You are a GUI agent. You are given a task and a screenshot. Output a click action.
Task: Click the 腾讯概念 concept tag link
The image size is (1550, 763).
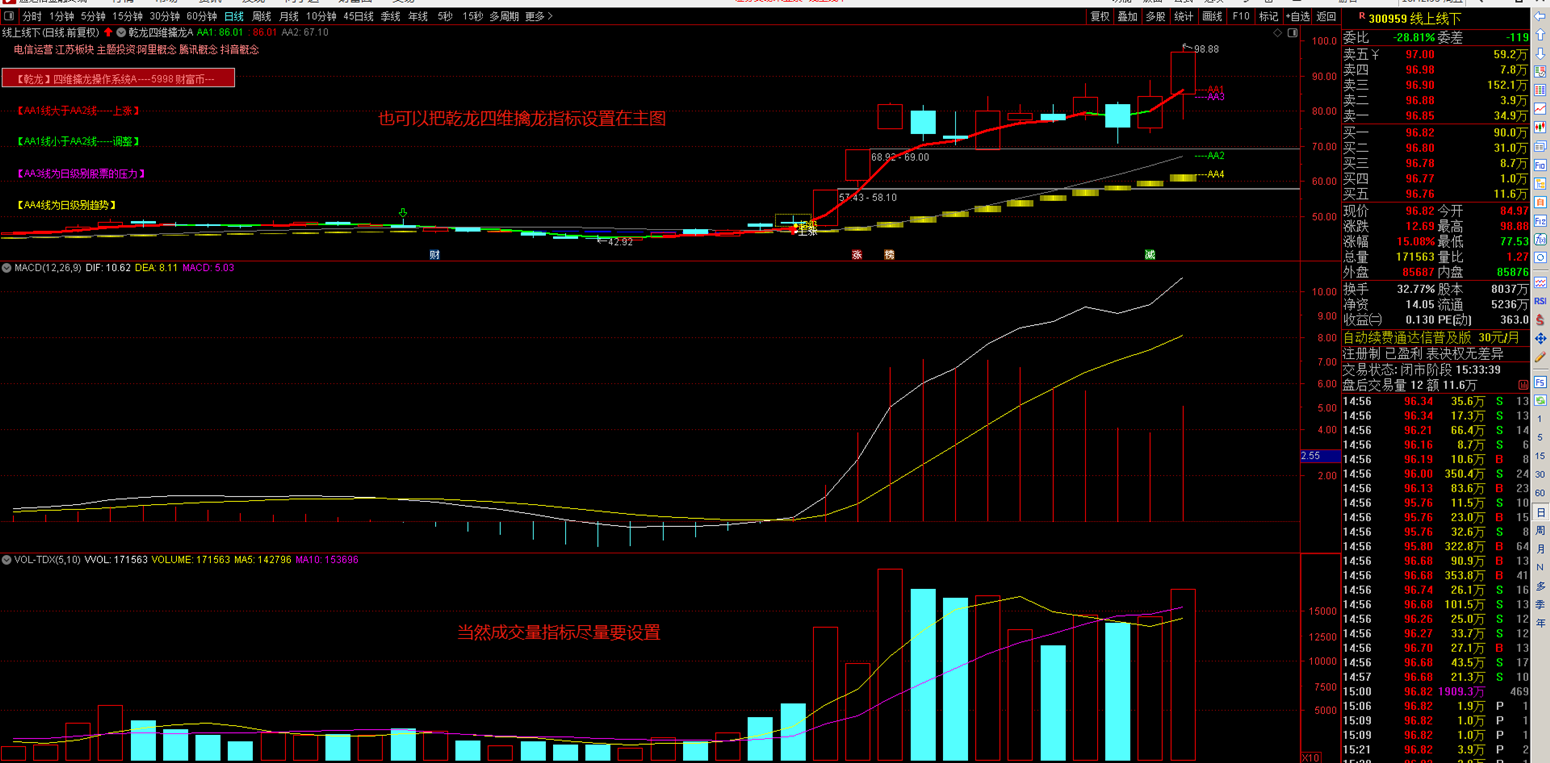tap(197, 49)
